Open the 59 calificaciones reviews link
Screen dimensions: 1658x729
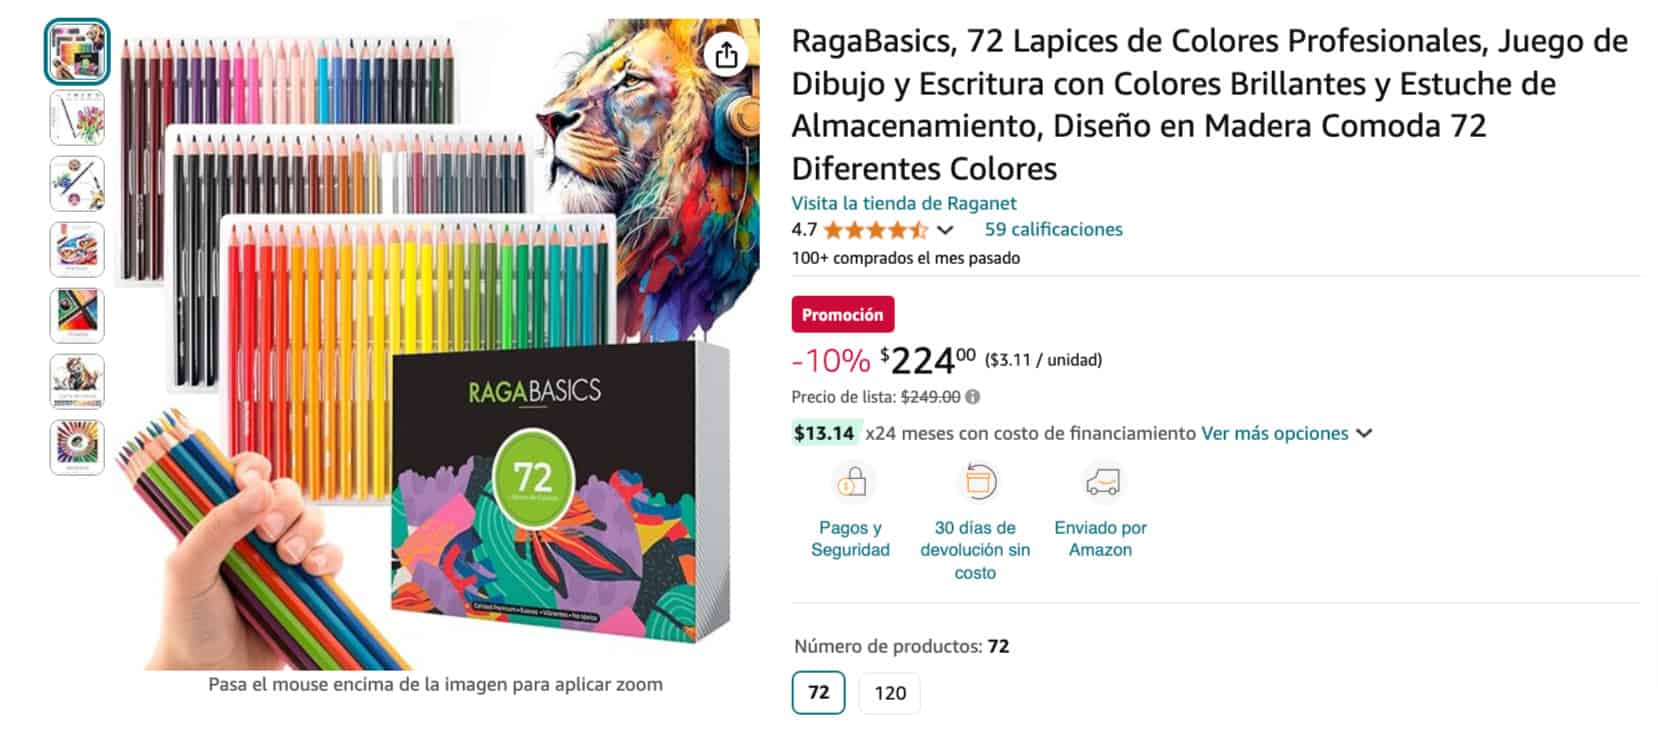(1053, 229)
